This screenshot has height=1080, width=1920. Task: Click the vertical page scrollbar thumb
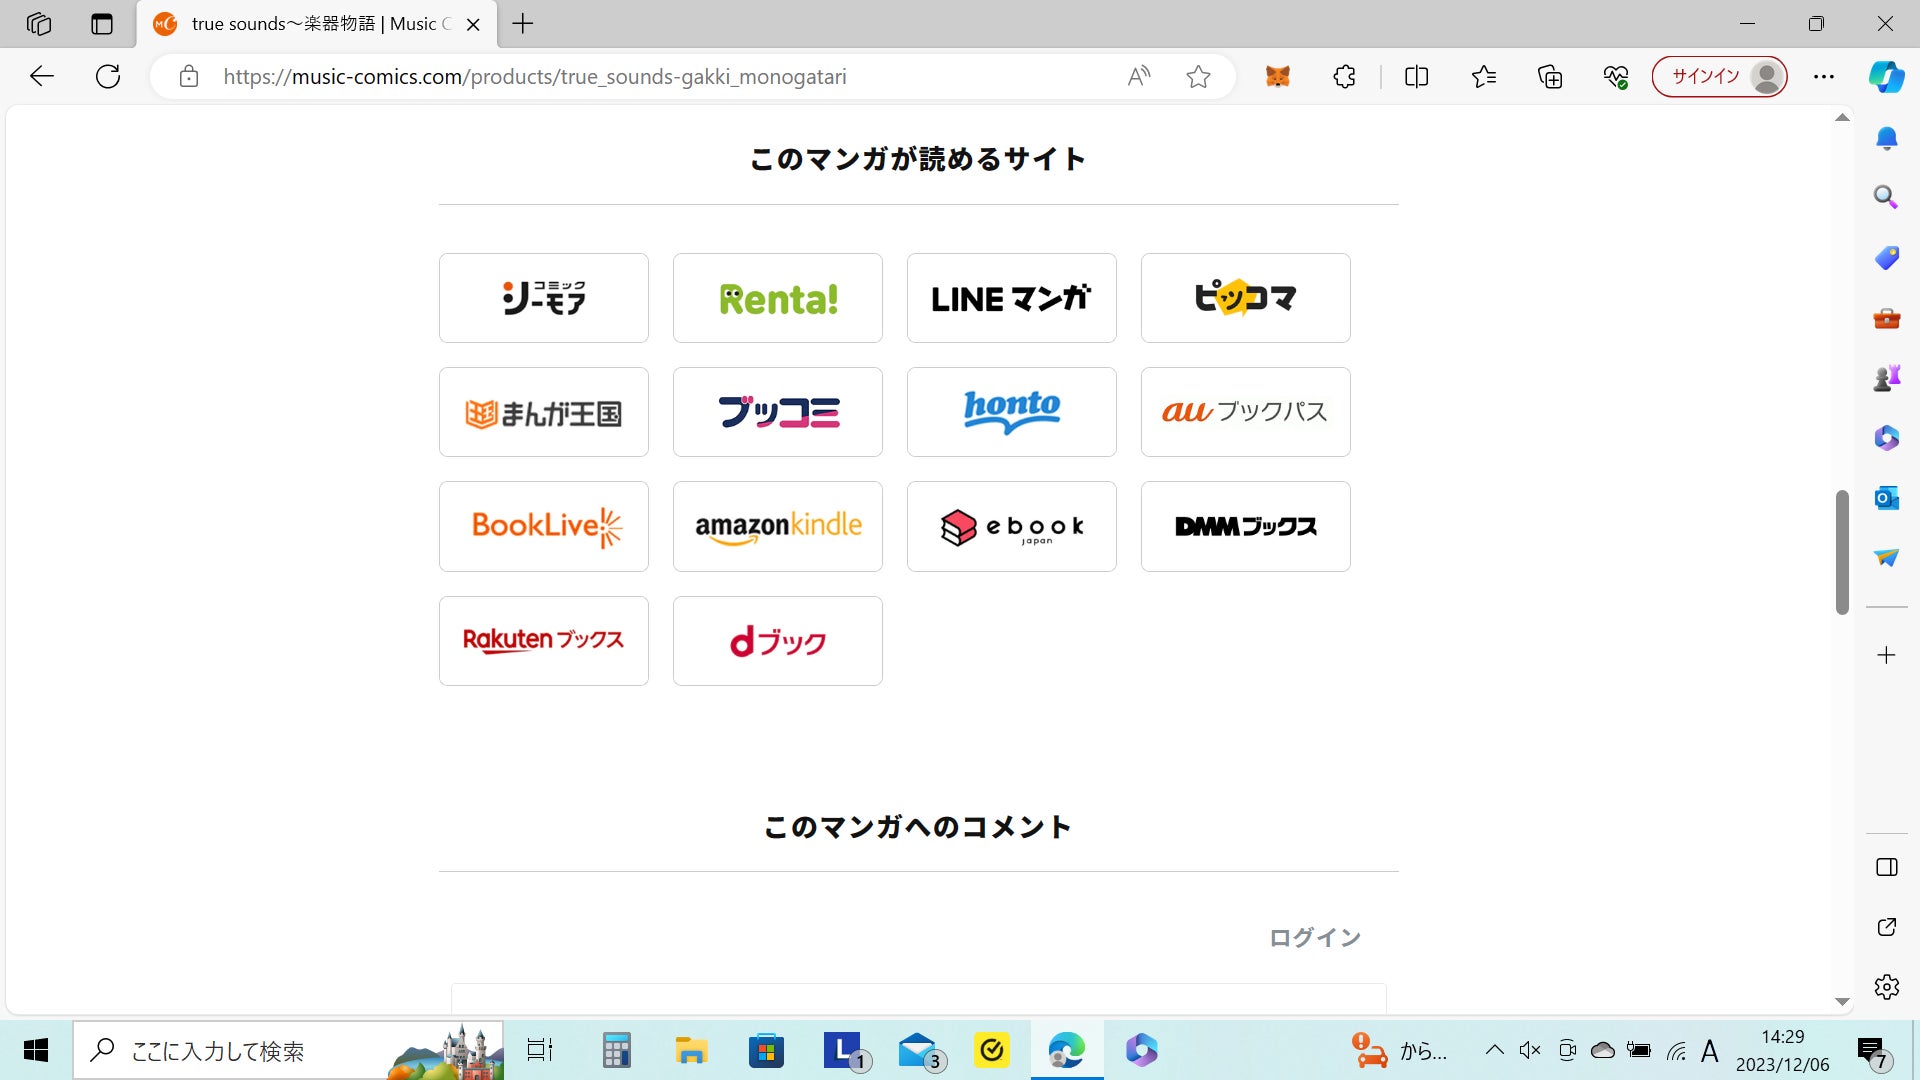point(1841,552)
